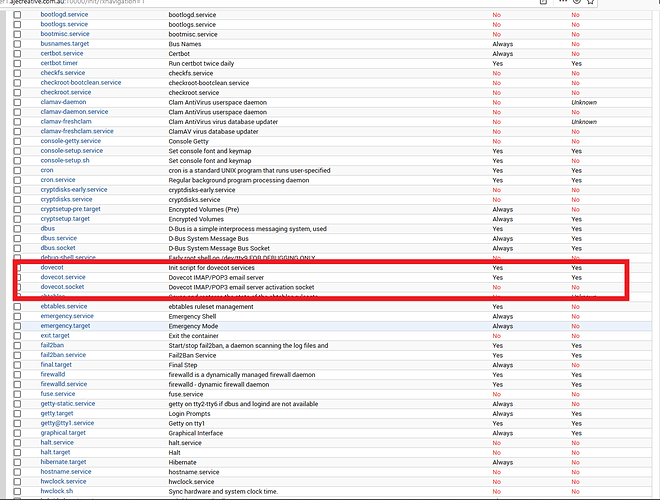Open the dbus link
Image resolution: width=660 pixels, height=500 pixels.
(48, 229)
